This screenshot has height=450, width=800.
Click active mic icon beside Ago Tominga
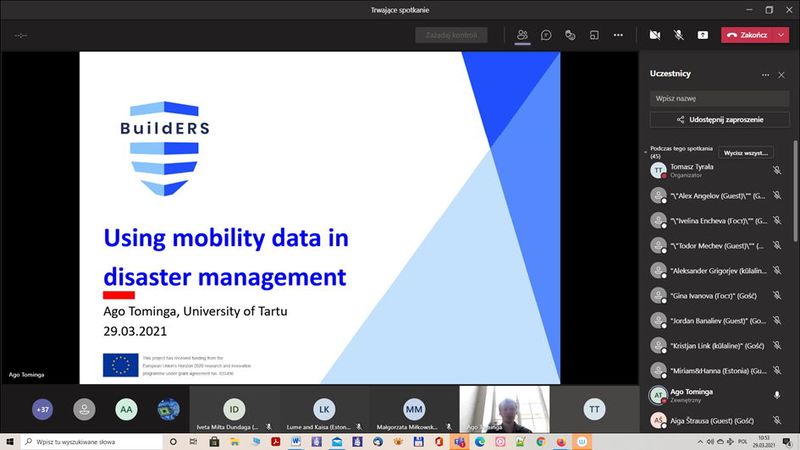click(x=777, y=395)
